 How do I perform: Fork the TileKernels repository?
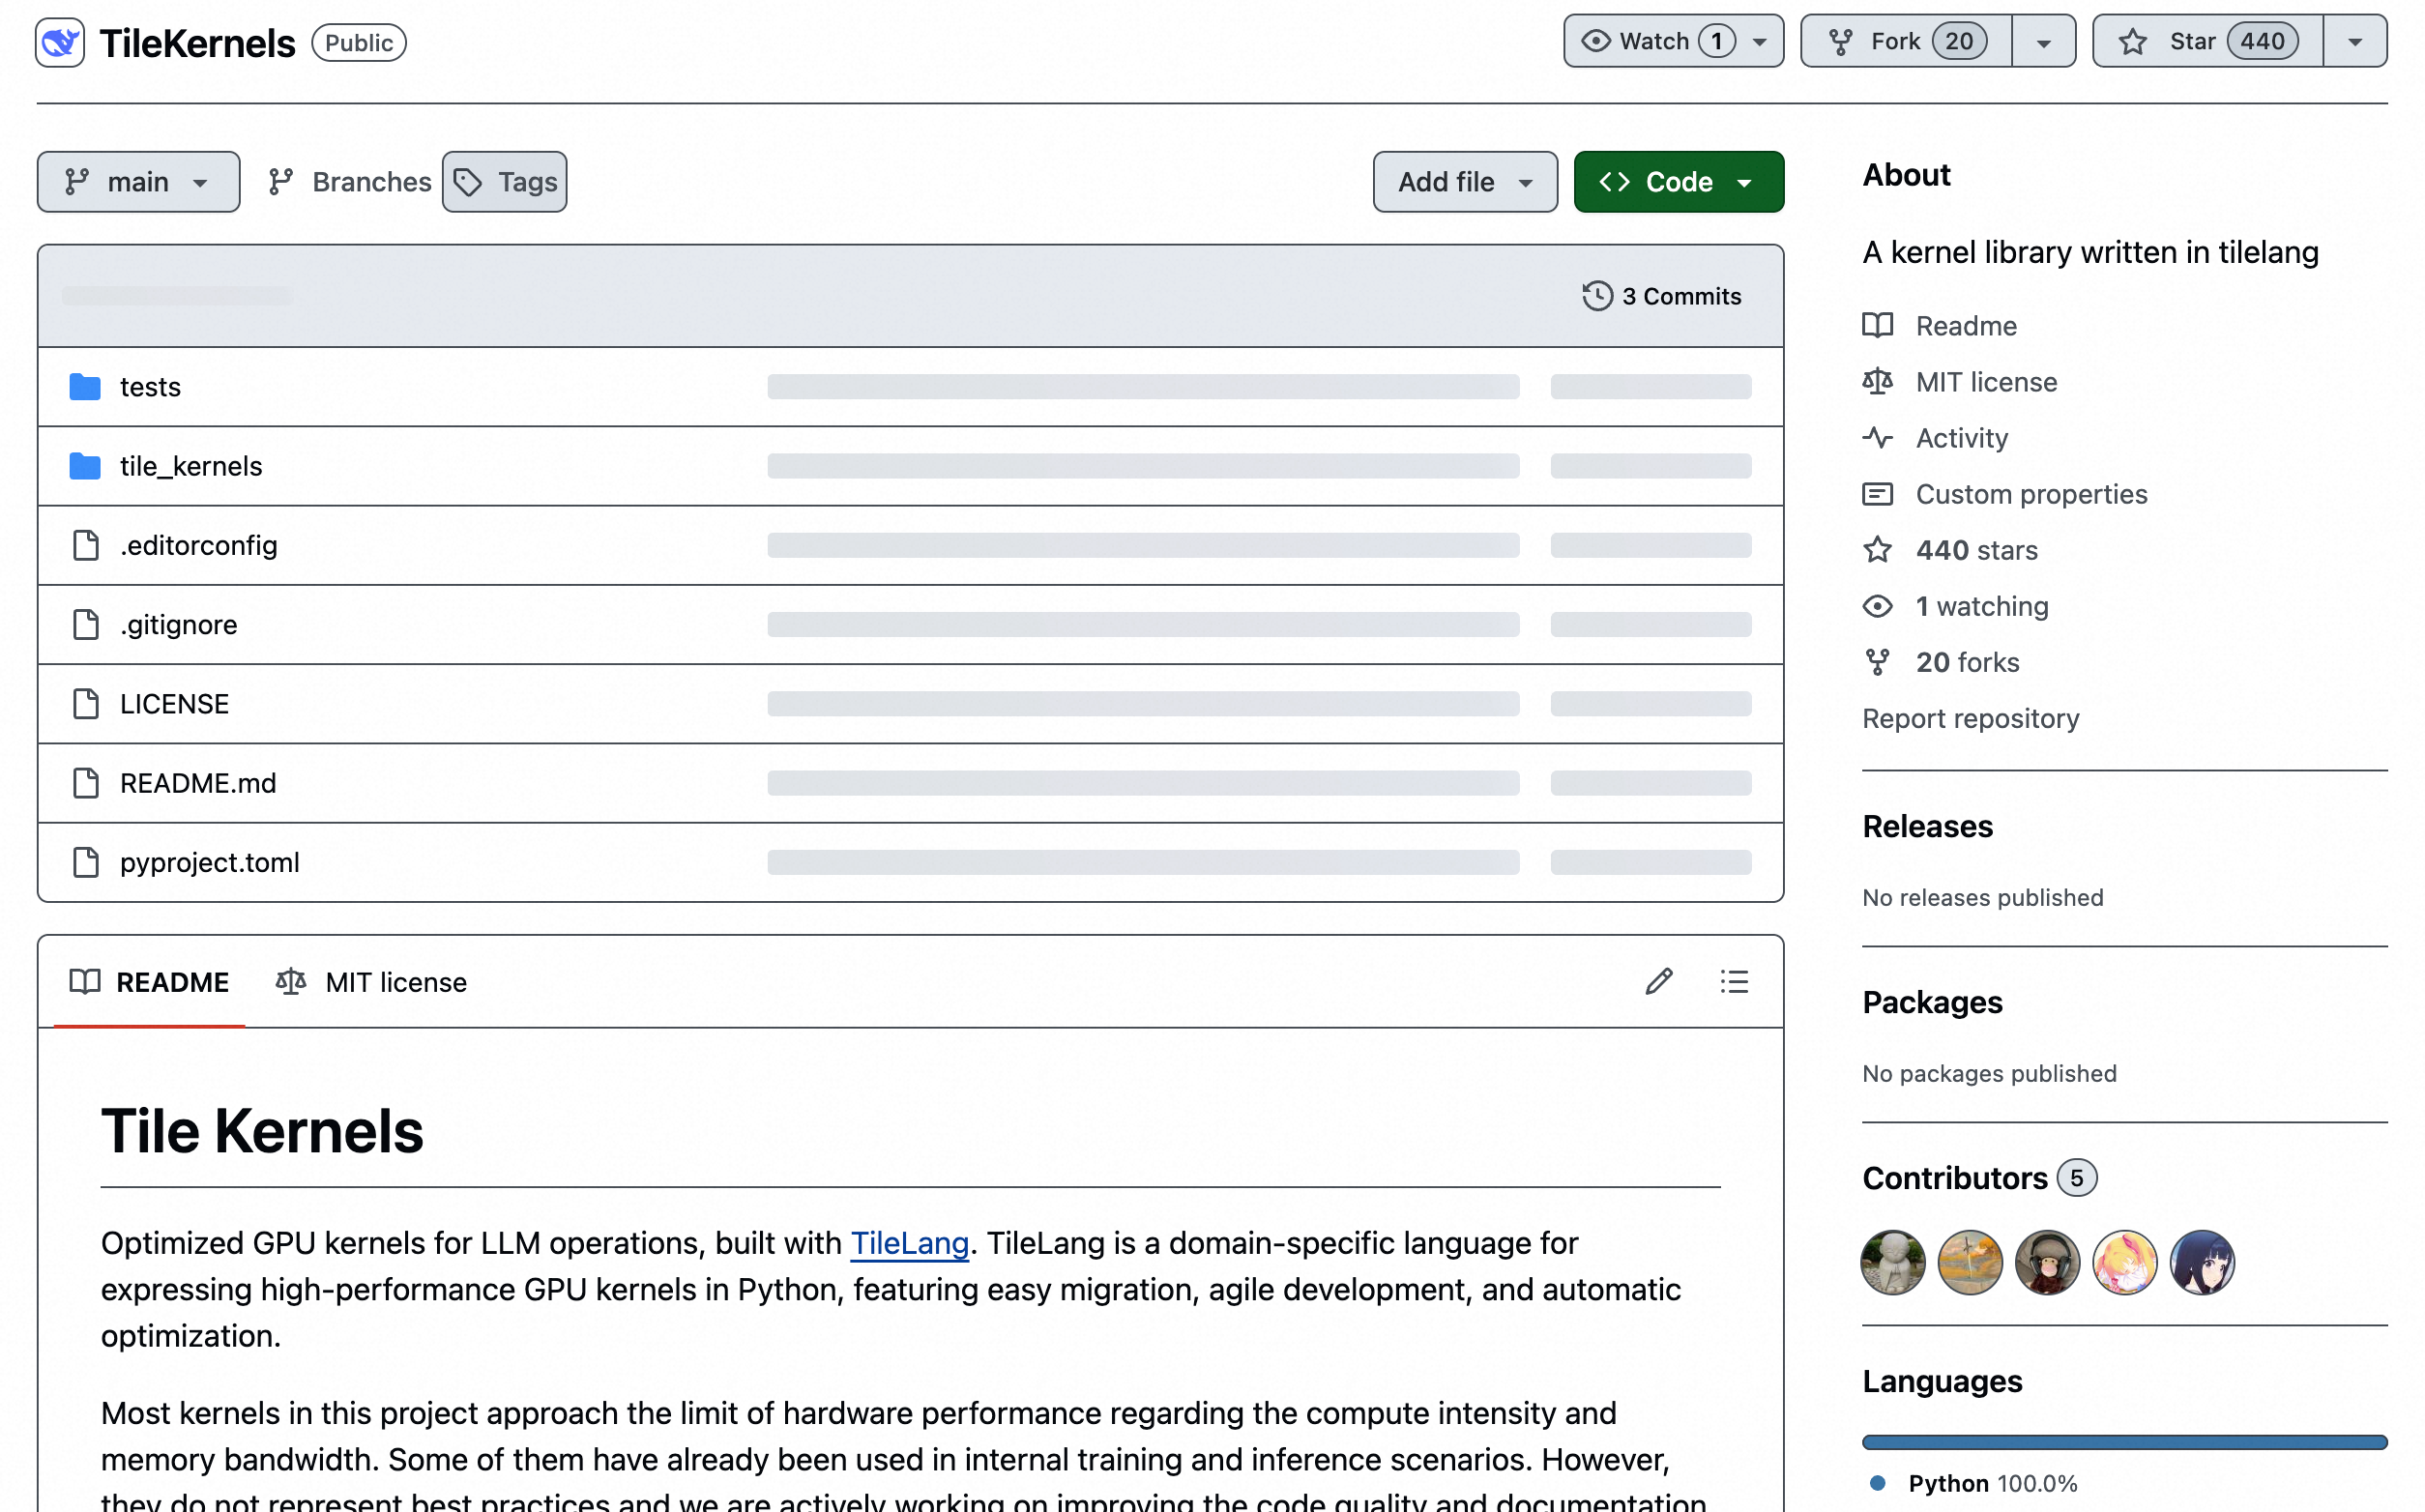(x=1906, y=41)
